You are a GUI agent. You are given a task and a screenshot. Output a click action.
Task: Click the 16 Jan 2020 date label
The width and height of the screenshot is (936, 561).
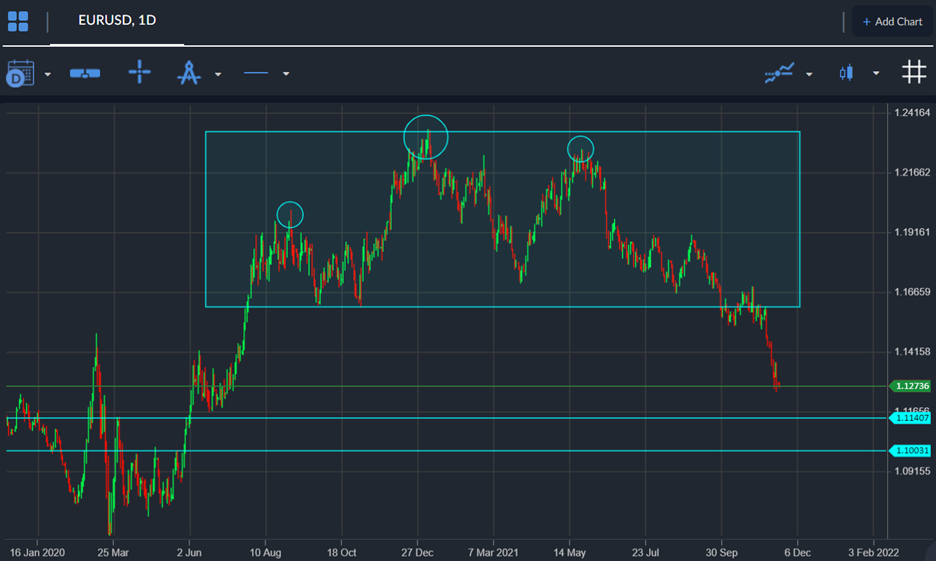pyautogui.click(x=38, y=553)
